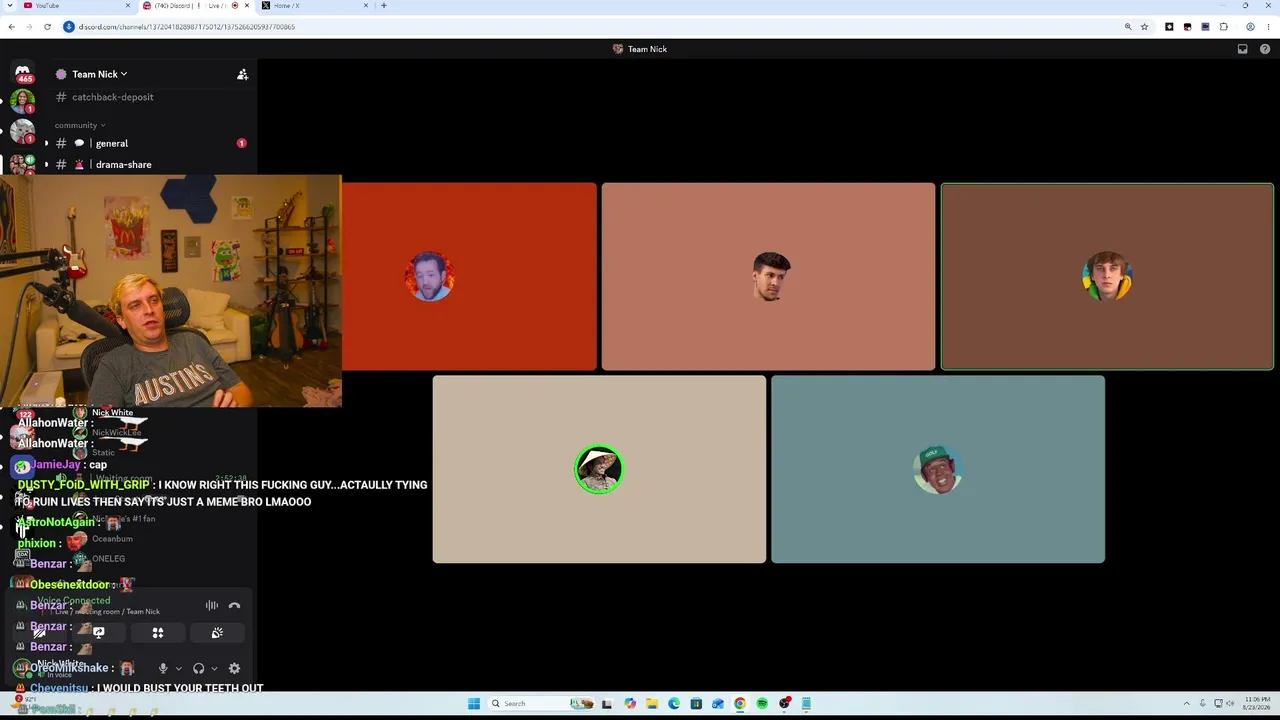Select the beige participant tile with straw hat avatar
This screenshot has width=1280, height=720.
tap(599, 470)
